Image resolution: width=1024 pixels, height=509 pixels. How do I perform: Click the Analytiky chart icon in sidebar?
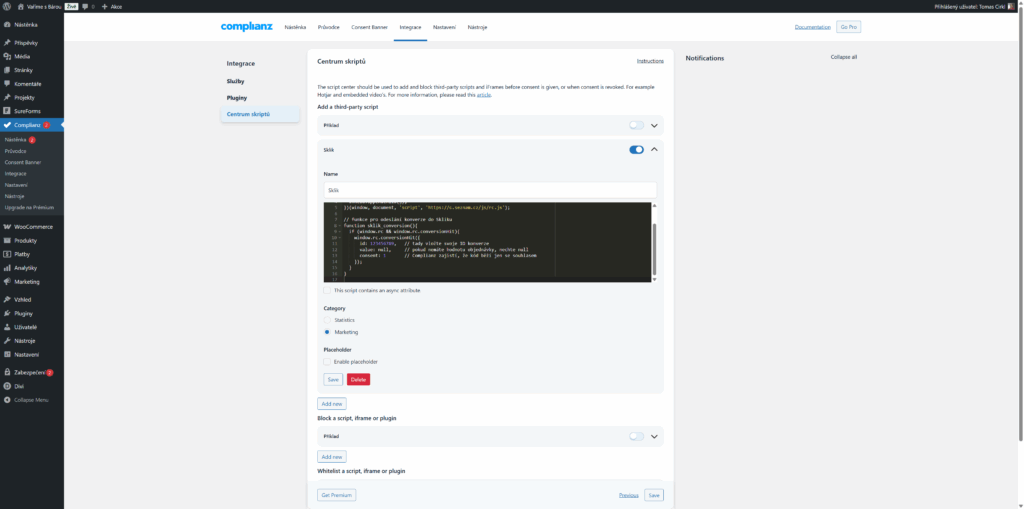[x=8, y=268]
